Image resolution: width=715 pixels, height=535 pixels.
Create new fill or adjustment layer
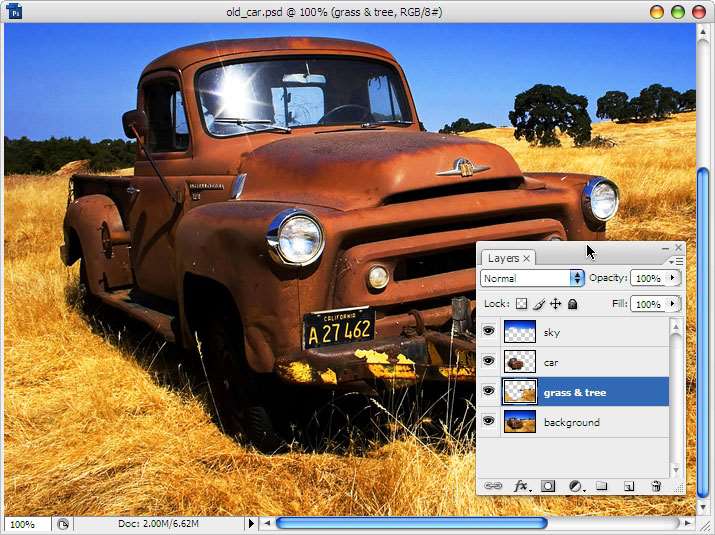(576, 485)
